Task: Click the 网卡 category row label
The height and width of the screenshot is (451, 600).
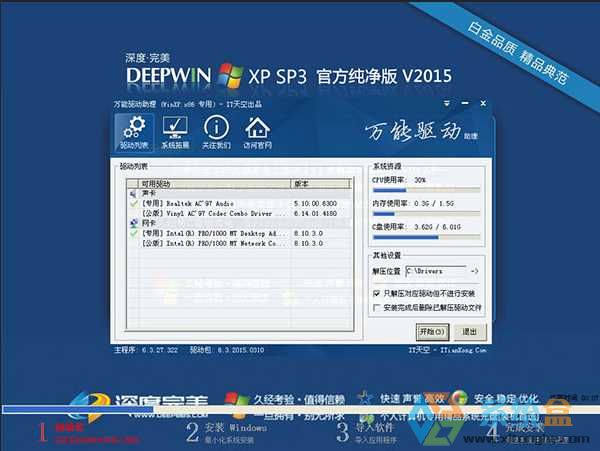Action: (149, 223)
